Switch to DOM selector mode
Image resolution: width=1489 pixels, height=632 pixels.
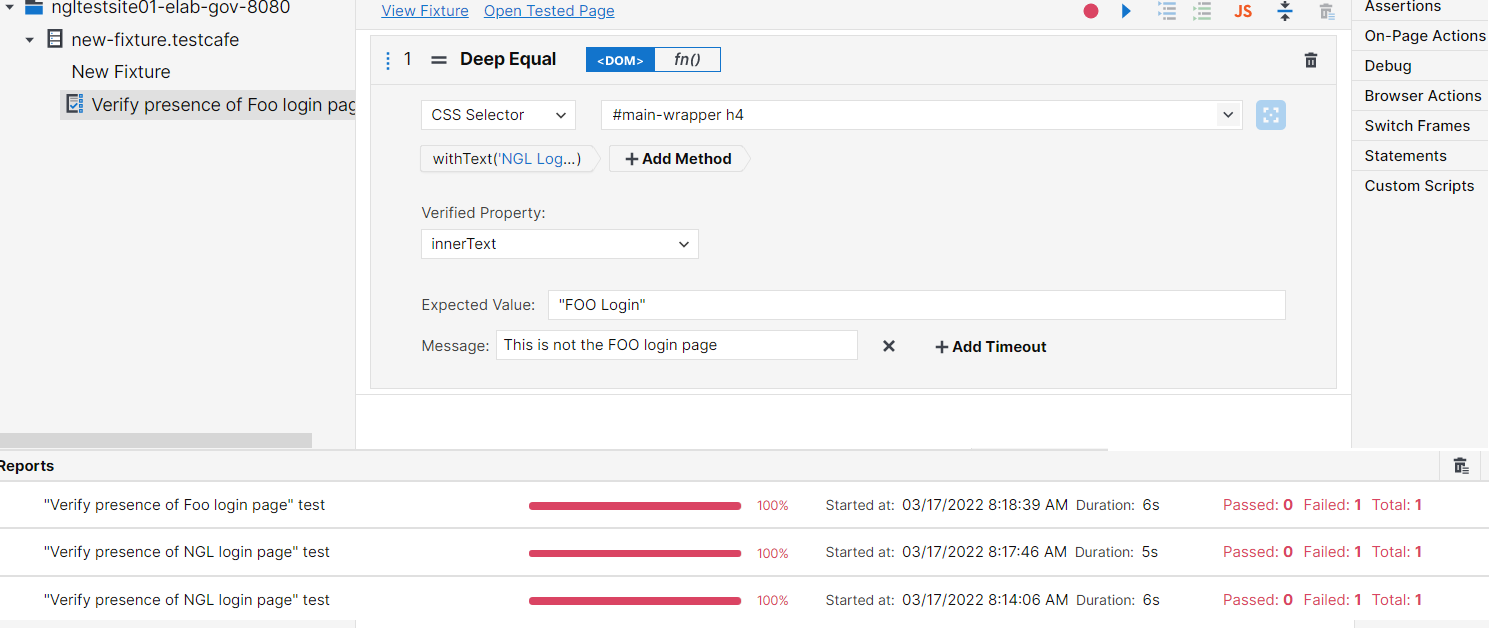[620, 60]
